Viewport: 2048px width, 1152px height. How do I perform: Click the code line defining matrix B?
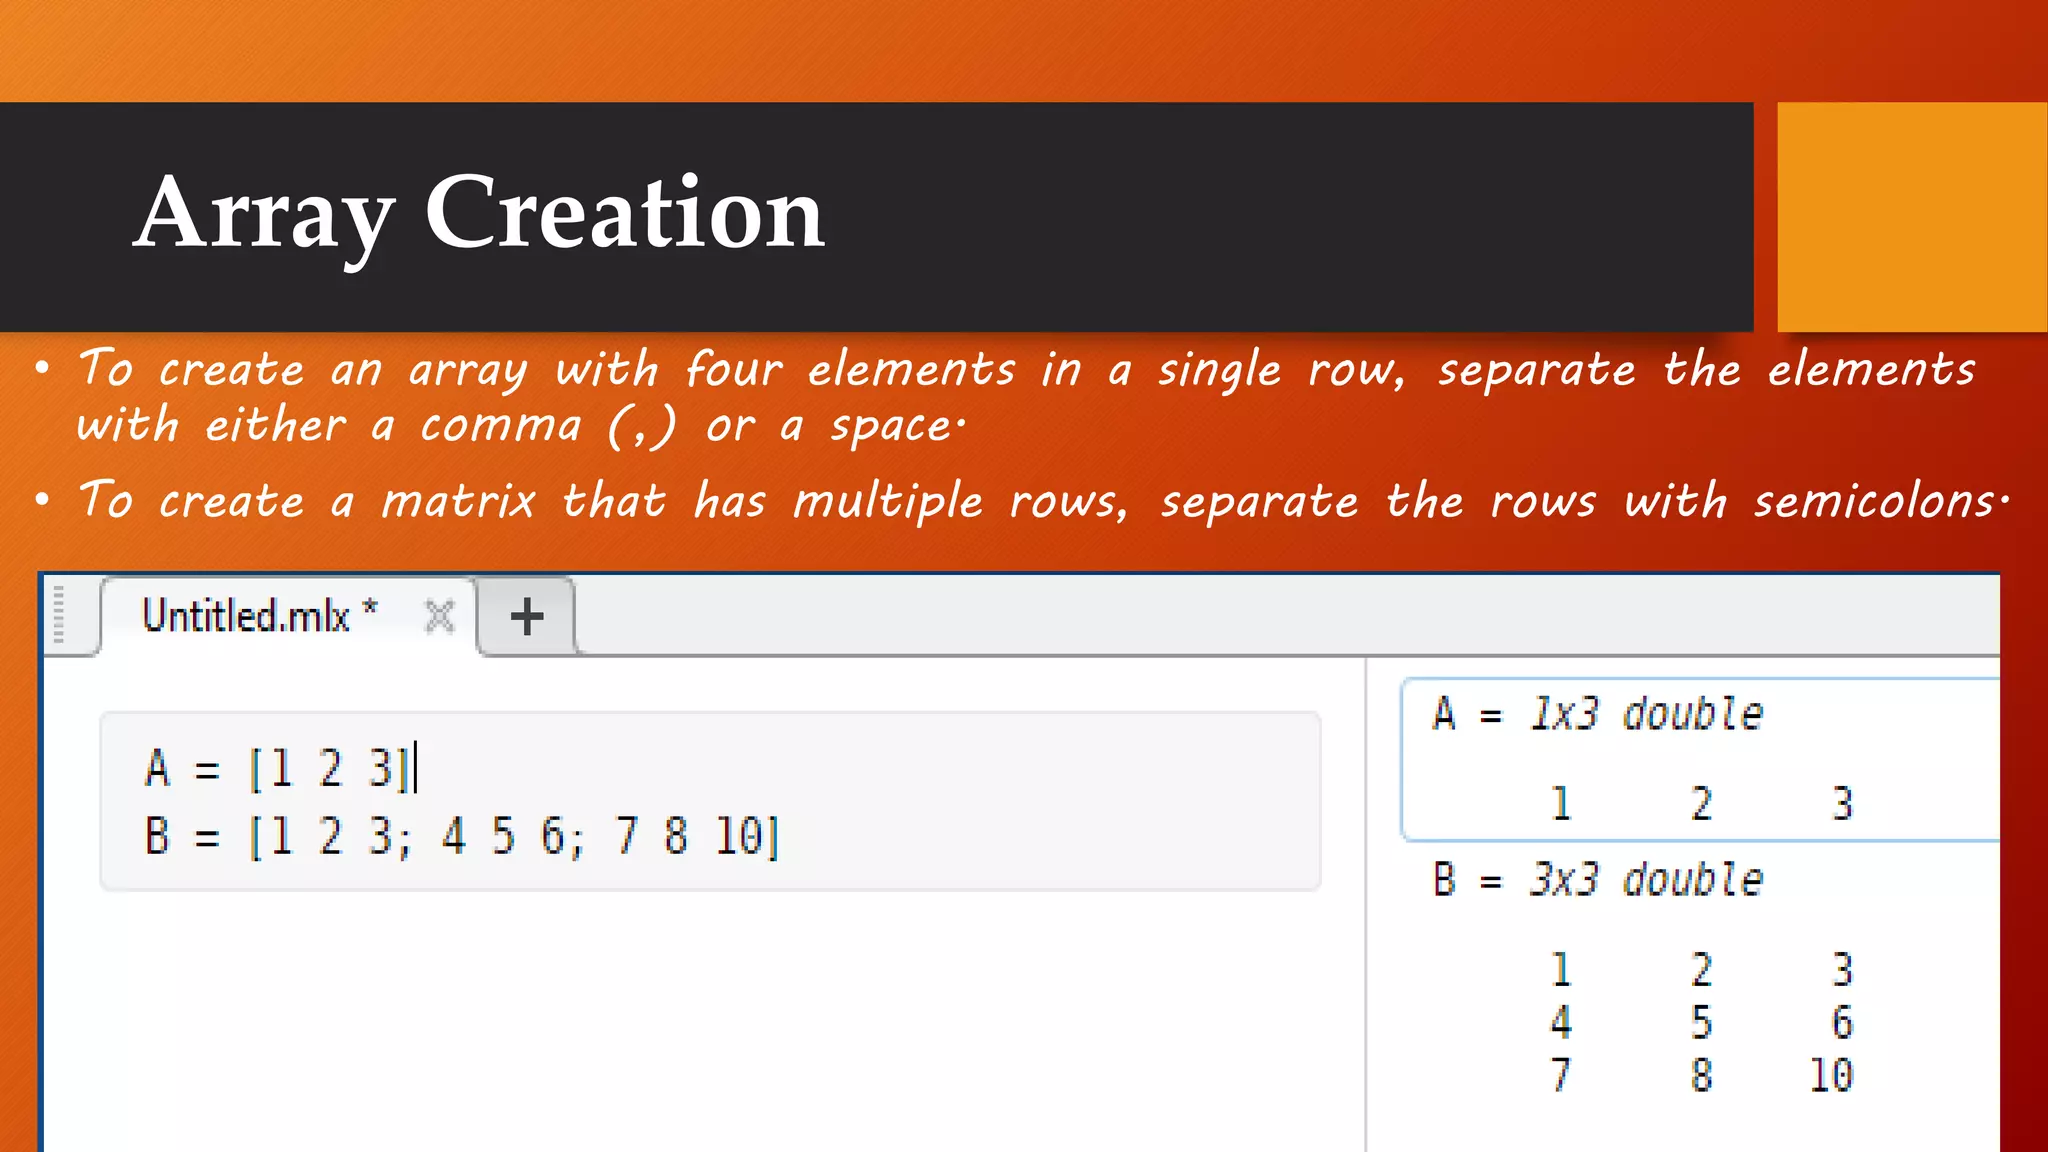click(461, 836)
